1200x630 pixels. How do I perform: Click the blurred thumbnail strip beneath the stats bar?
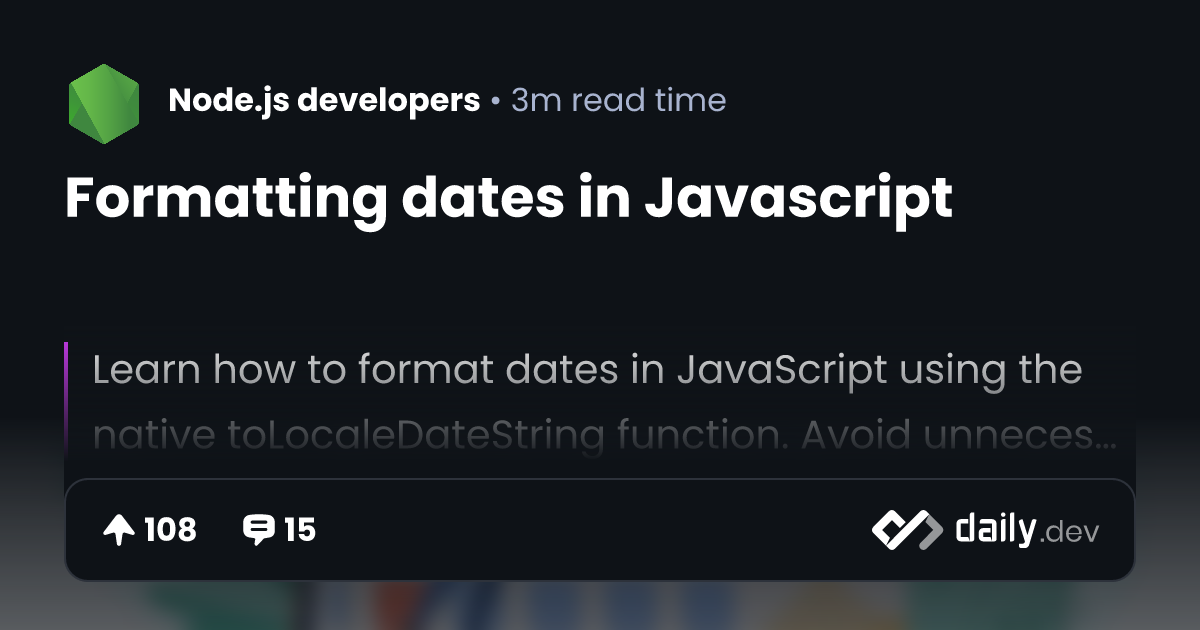pyautogui.click(x=600, y=603)
